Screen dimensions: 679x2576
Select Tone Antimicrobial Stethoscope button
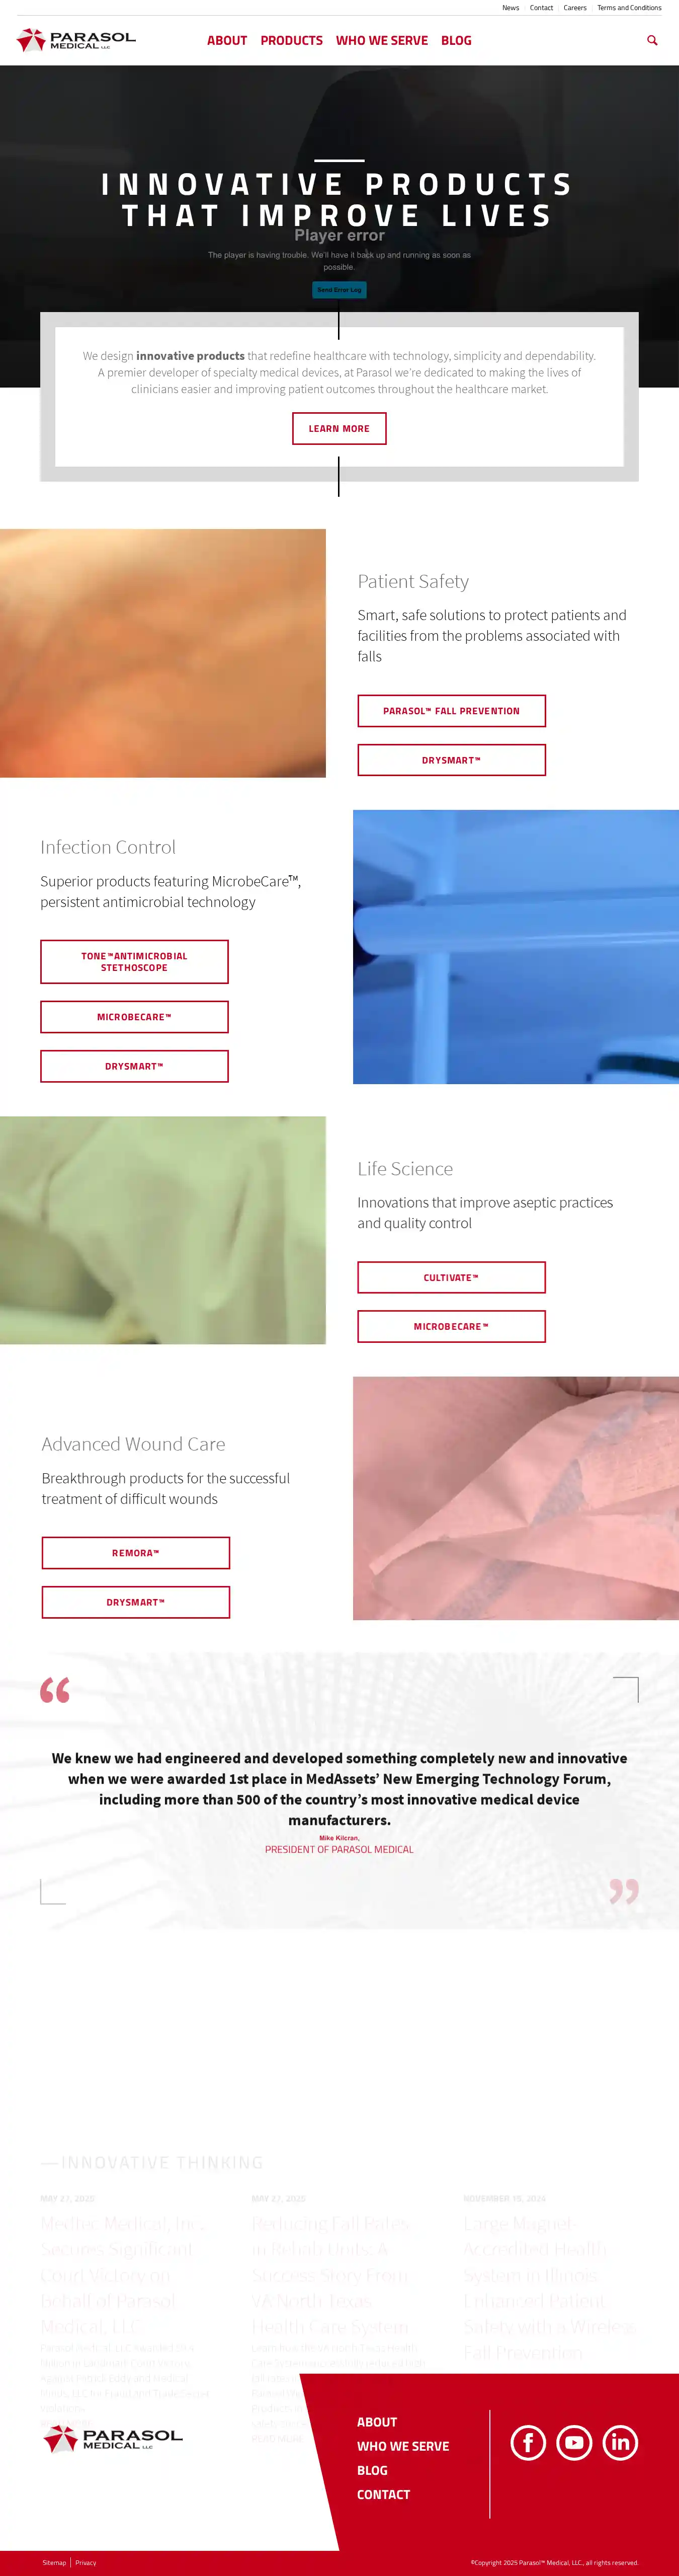coord(134,961)
